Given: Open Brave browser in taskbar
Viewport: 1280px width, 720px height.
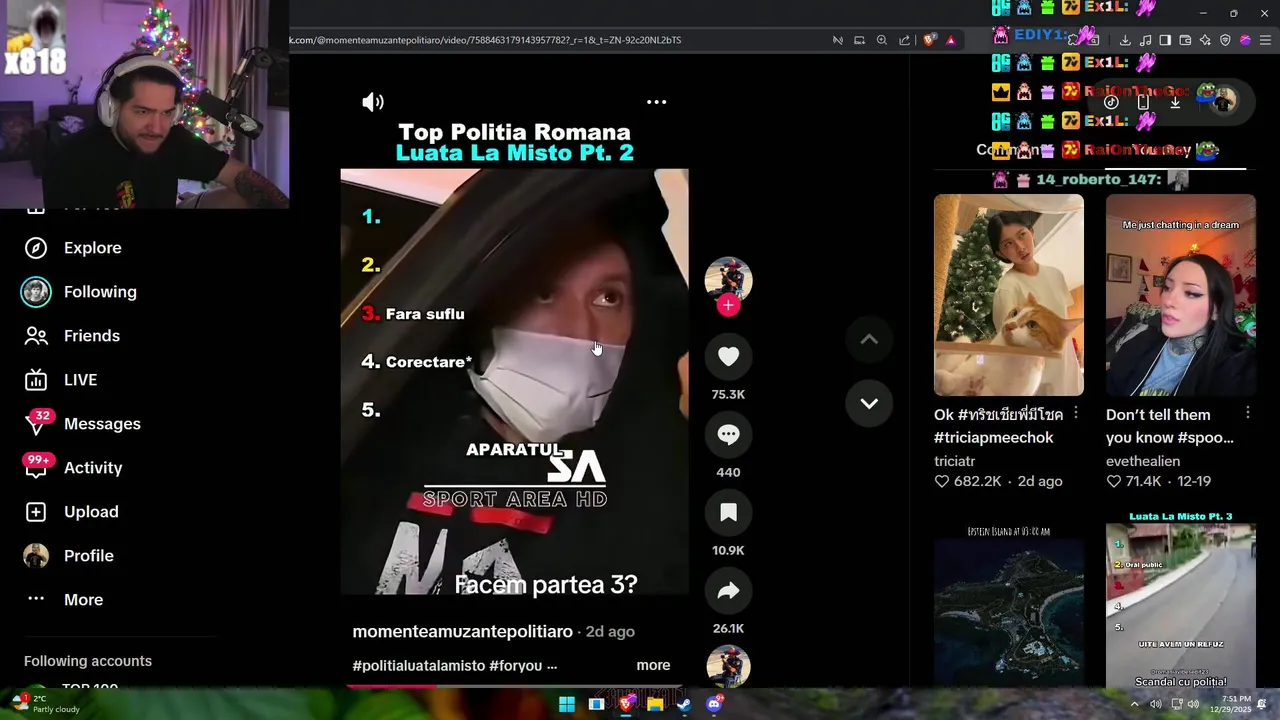Looking at the screenshot, I should pyautogui.click(x=626, y=704).
